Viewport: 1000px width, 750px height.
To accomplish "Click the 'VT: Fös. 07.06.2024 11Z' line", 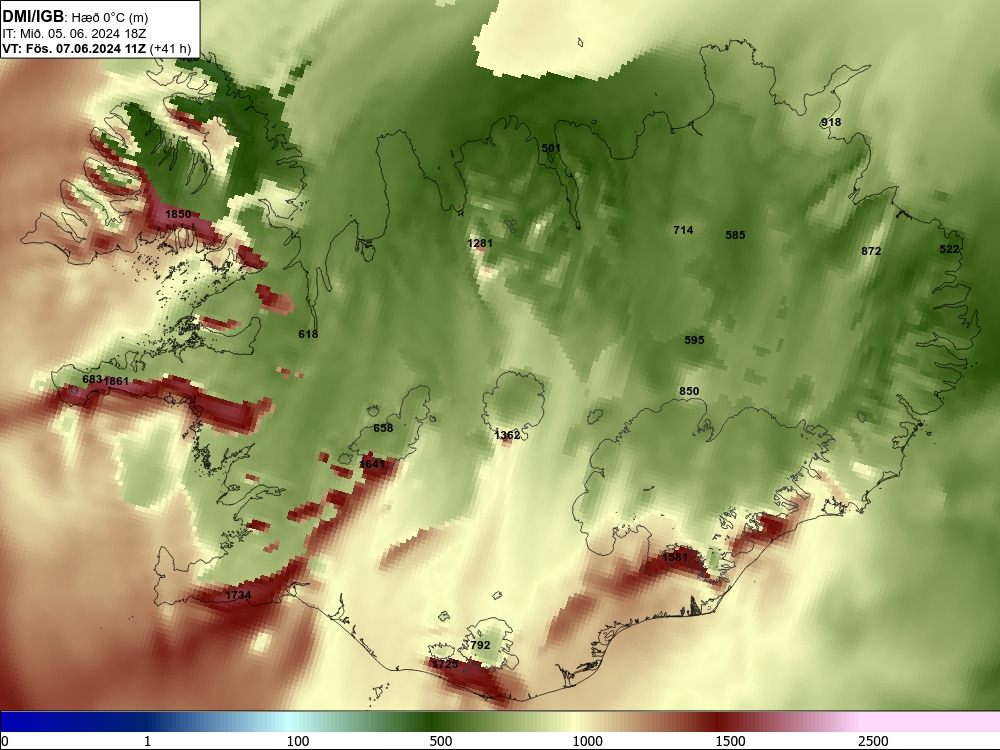I will tap(75, 48).
